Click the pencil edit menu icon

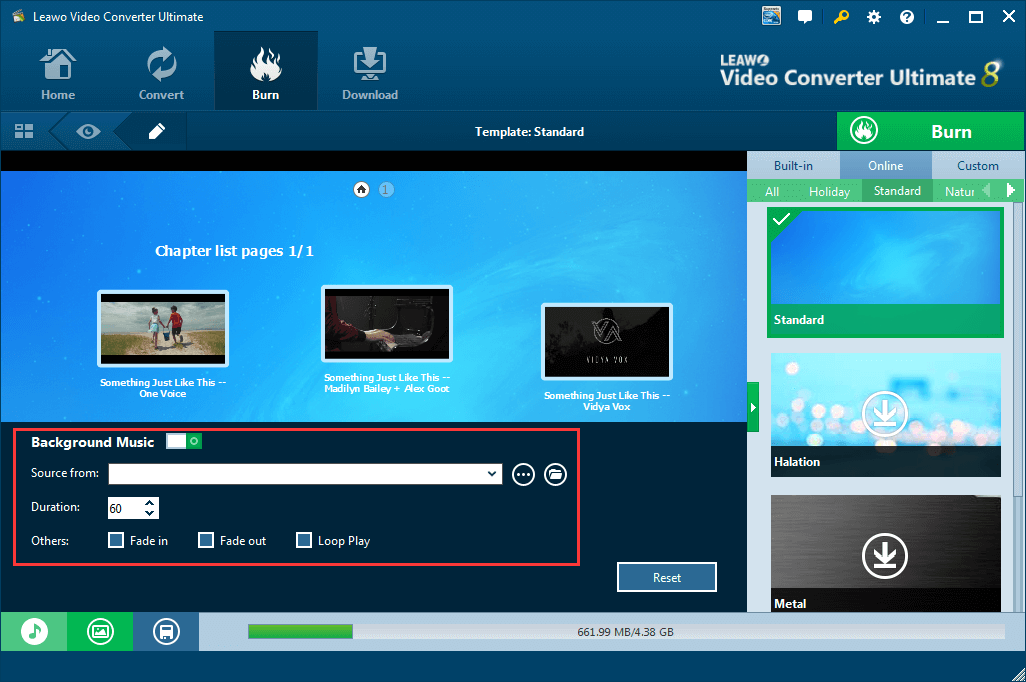click(x=156, y=132)
